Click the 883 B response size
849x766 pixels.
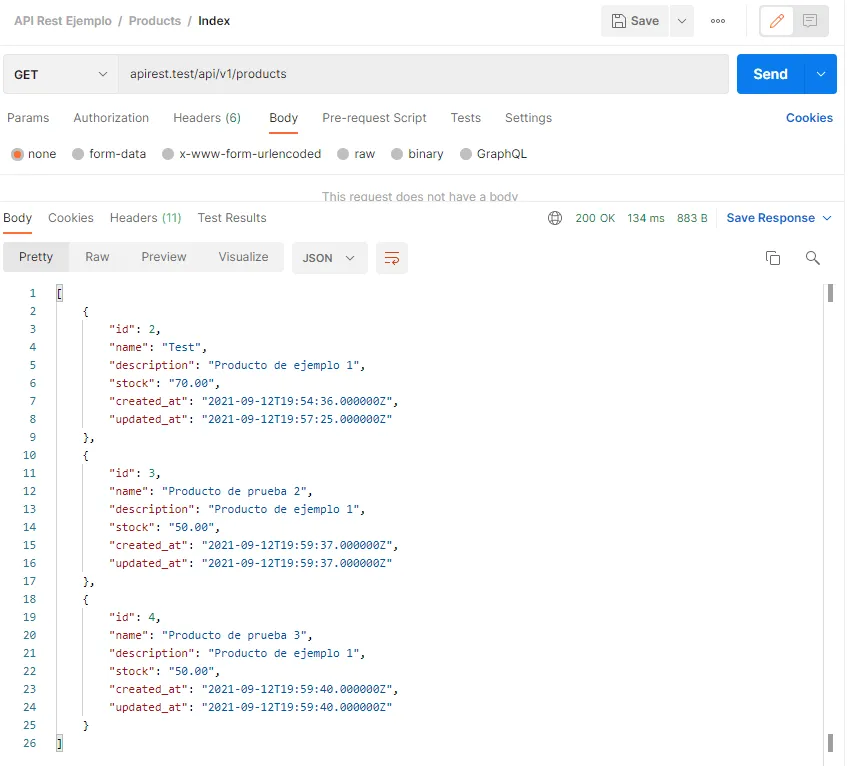pos(692,218)
